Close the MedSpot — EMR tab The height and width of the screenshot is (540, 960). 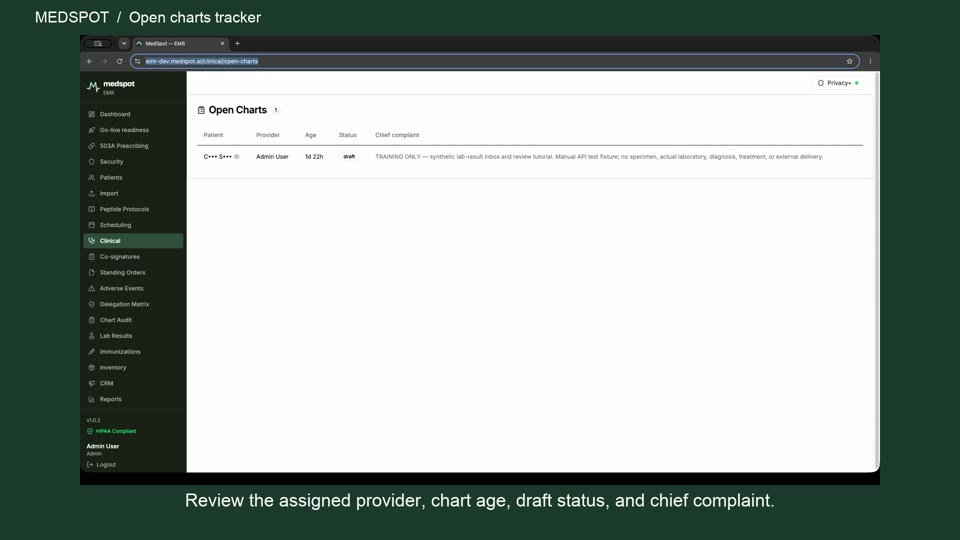click(x=222, y=43)
